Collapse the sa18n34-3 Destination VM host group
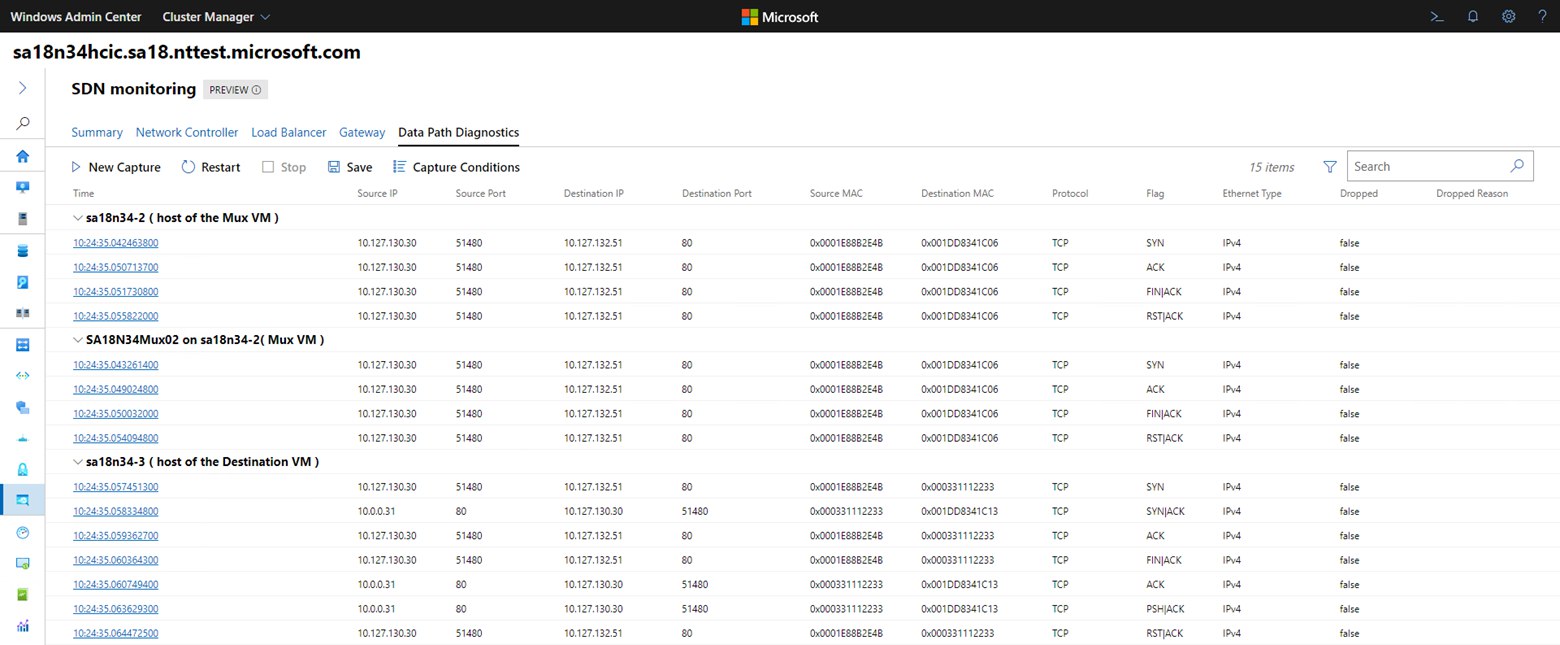This screenshot has width=1560, height=645. (79, 462)
